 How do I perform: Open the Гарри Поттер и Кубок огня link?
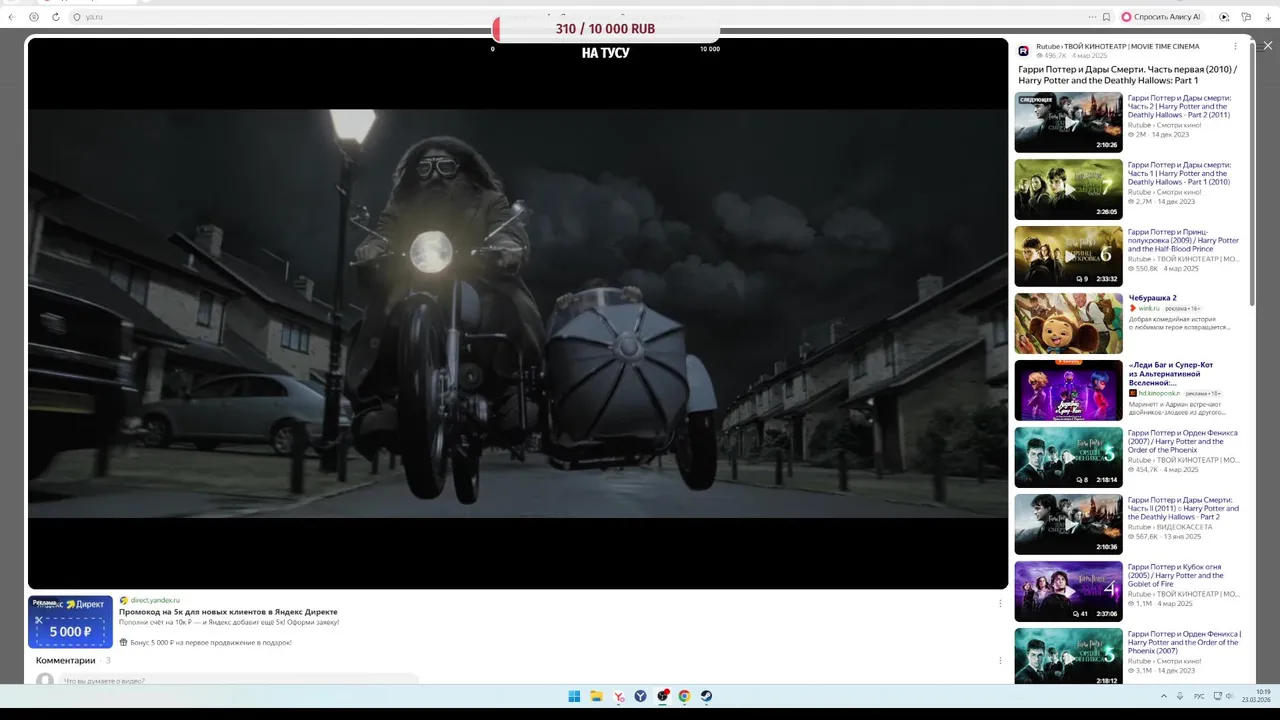tap(1177, 575)
